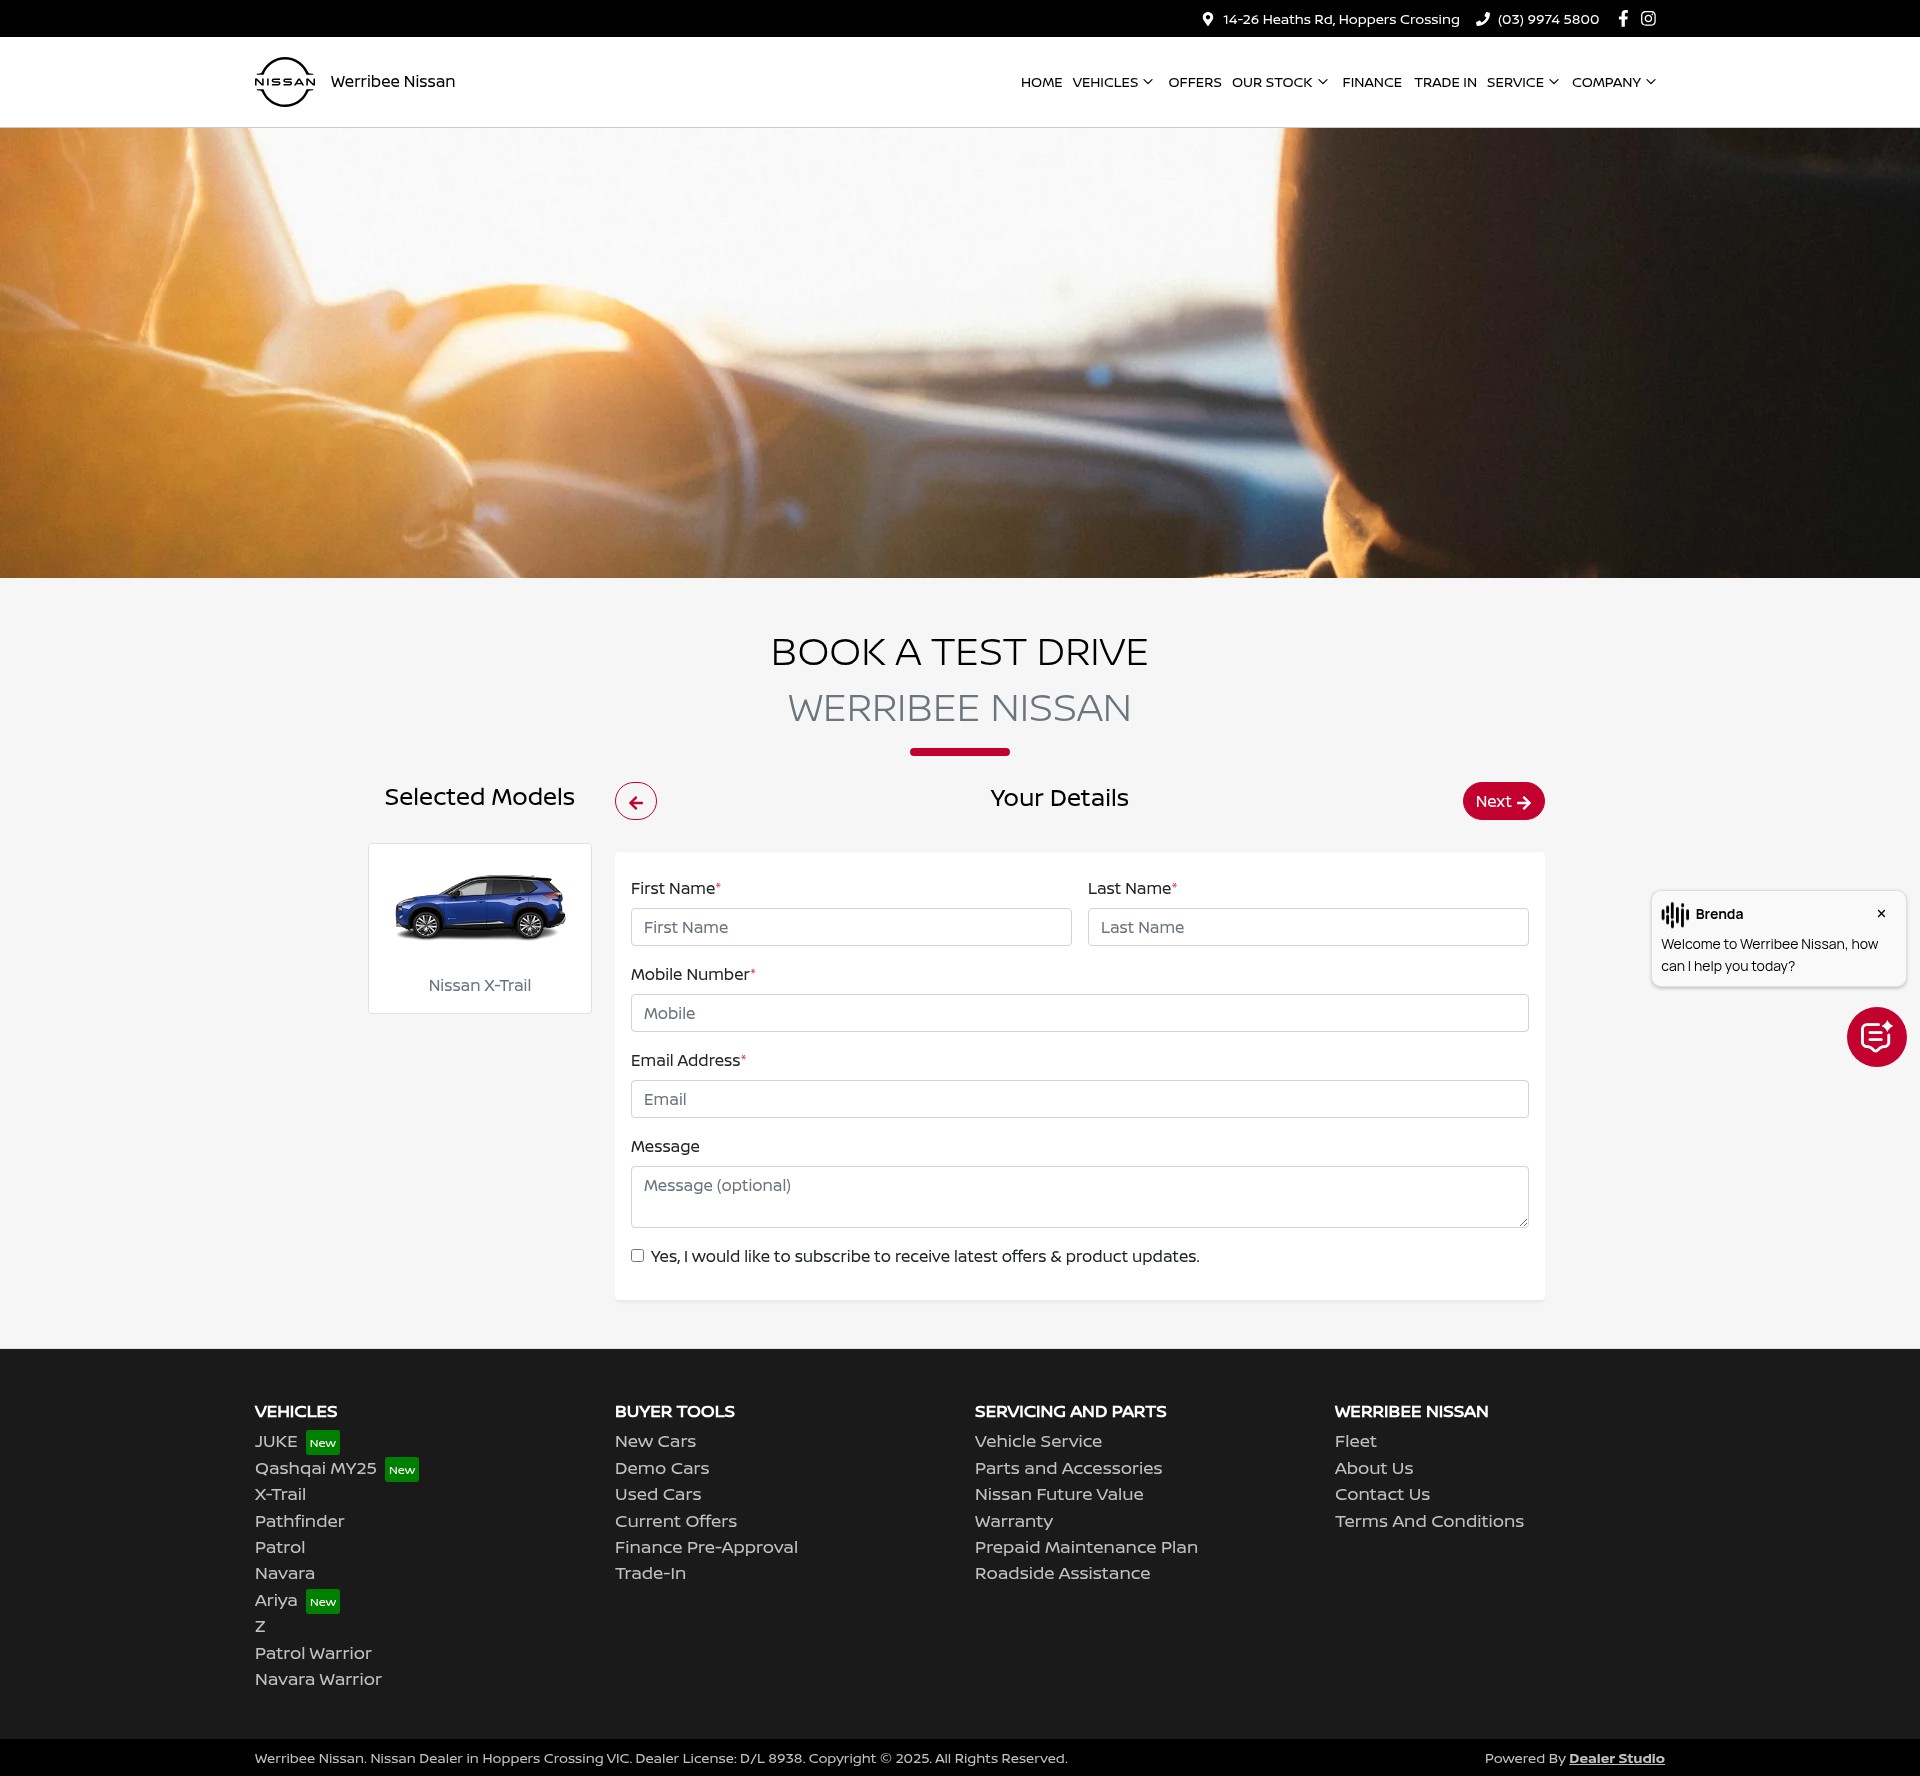This screenshot has height=1776, width=1920.
Task: Open Contact Us footer link
Action: [1382, 1494]
